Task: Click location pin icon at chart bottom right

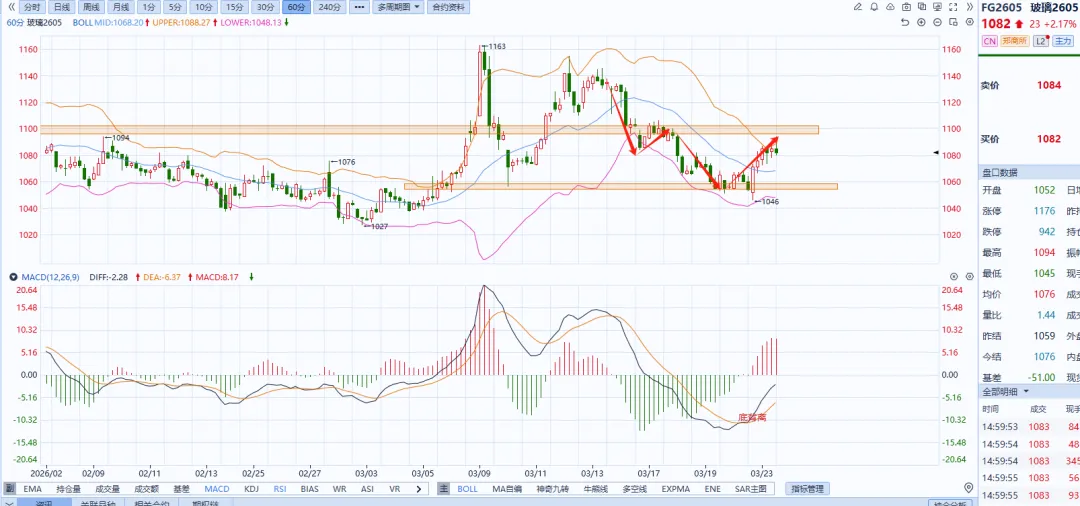Action: click(970, 488)
